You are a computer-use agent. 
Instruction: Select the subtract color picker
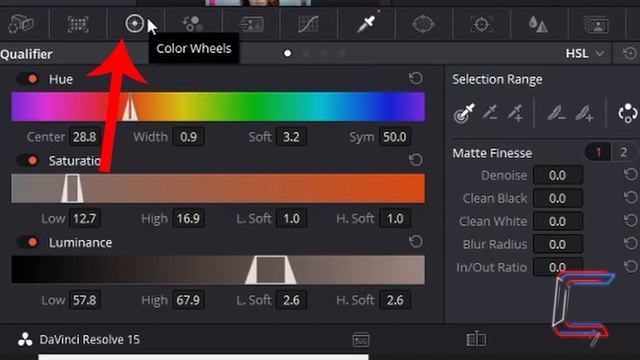click(x=489, y=112)
